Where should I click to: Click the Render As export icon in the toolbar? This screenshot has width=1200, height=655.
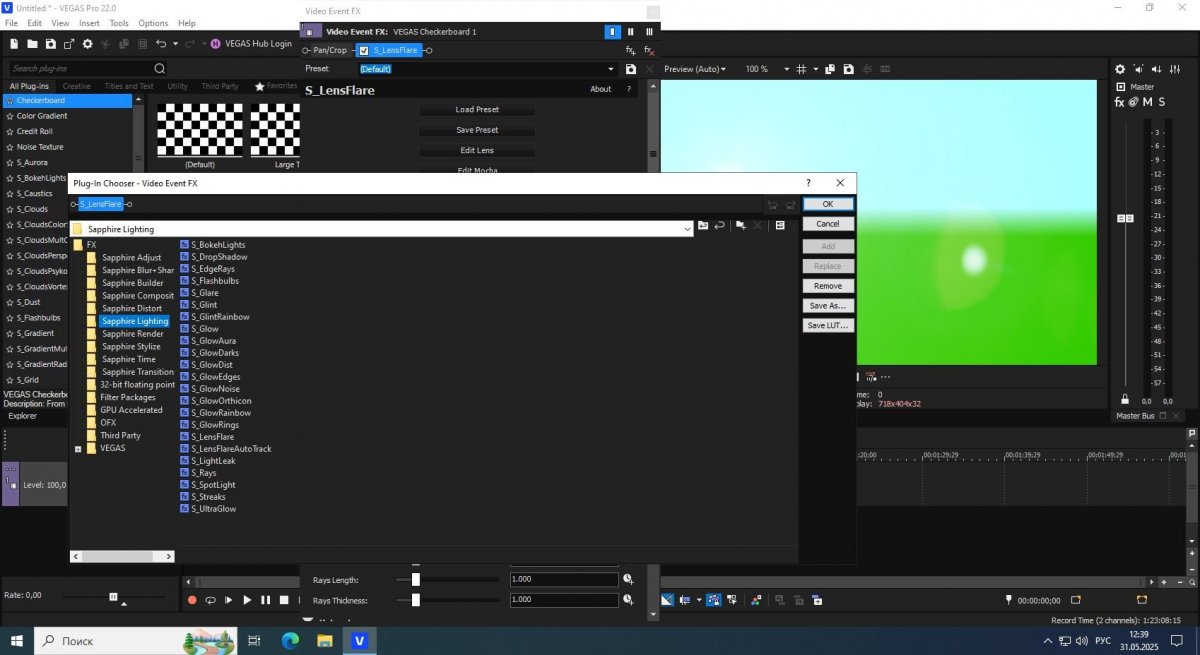(x=69, y=44)
